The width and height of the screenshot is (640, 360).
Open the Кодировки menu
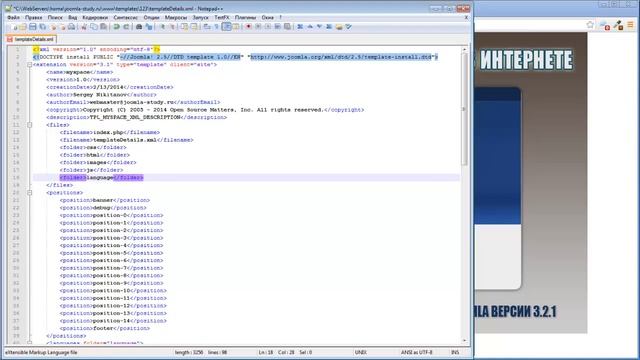click(x=95, y=18)
